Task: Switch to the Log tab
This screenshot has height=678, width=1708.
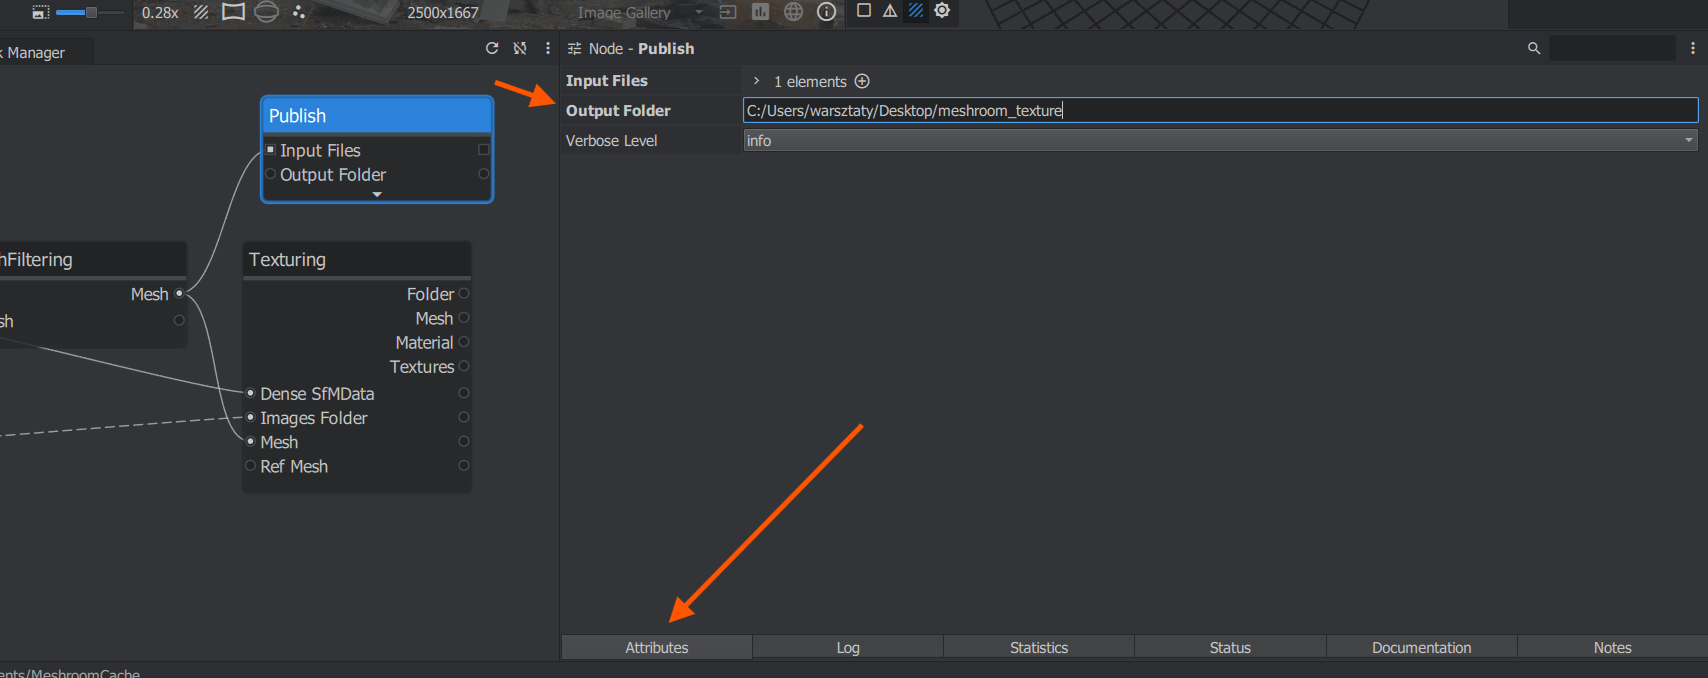Action: tap(848, 647)
